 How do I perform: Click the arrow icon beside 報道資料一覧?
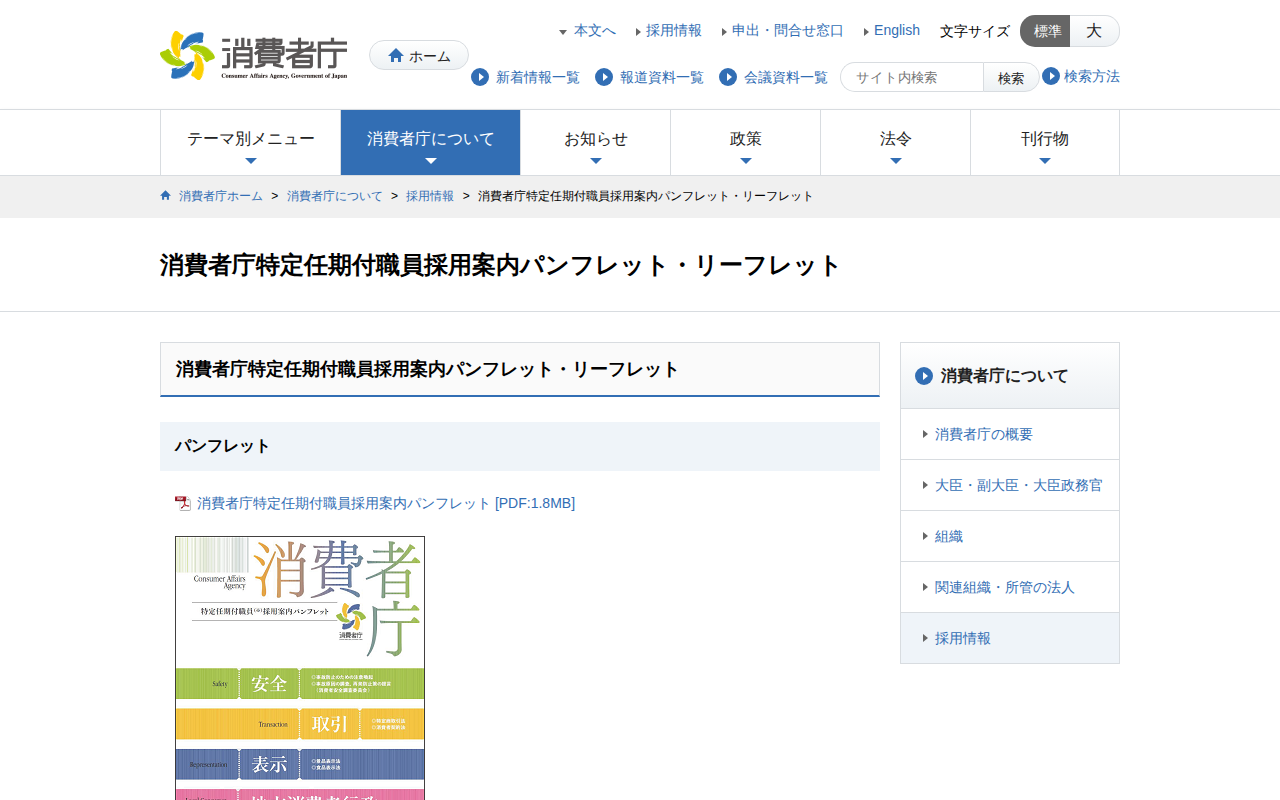604,77
